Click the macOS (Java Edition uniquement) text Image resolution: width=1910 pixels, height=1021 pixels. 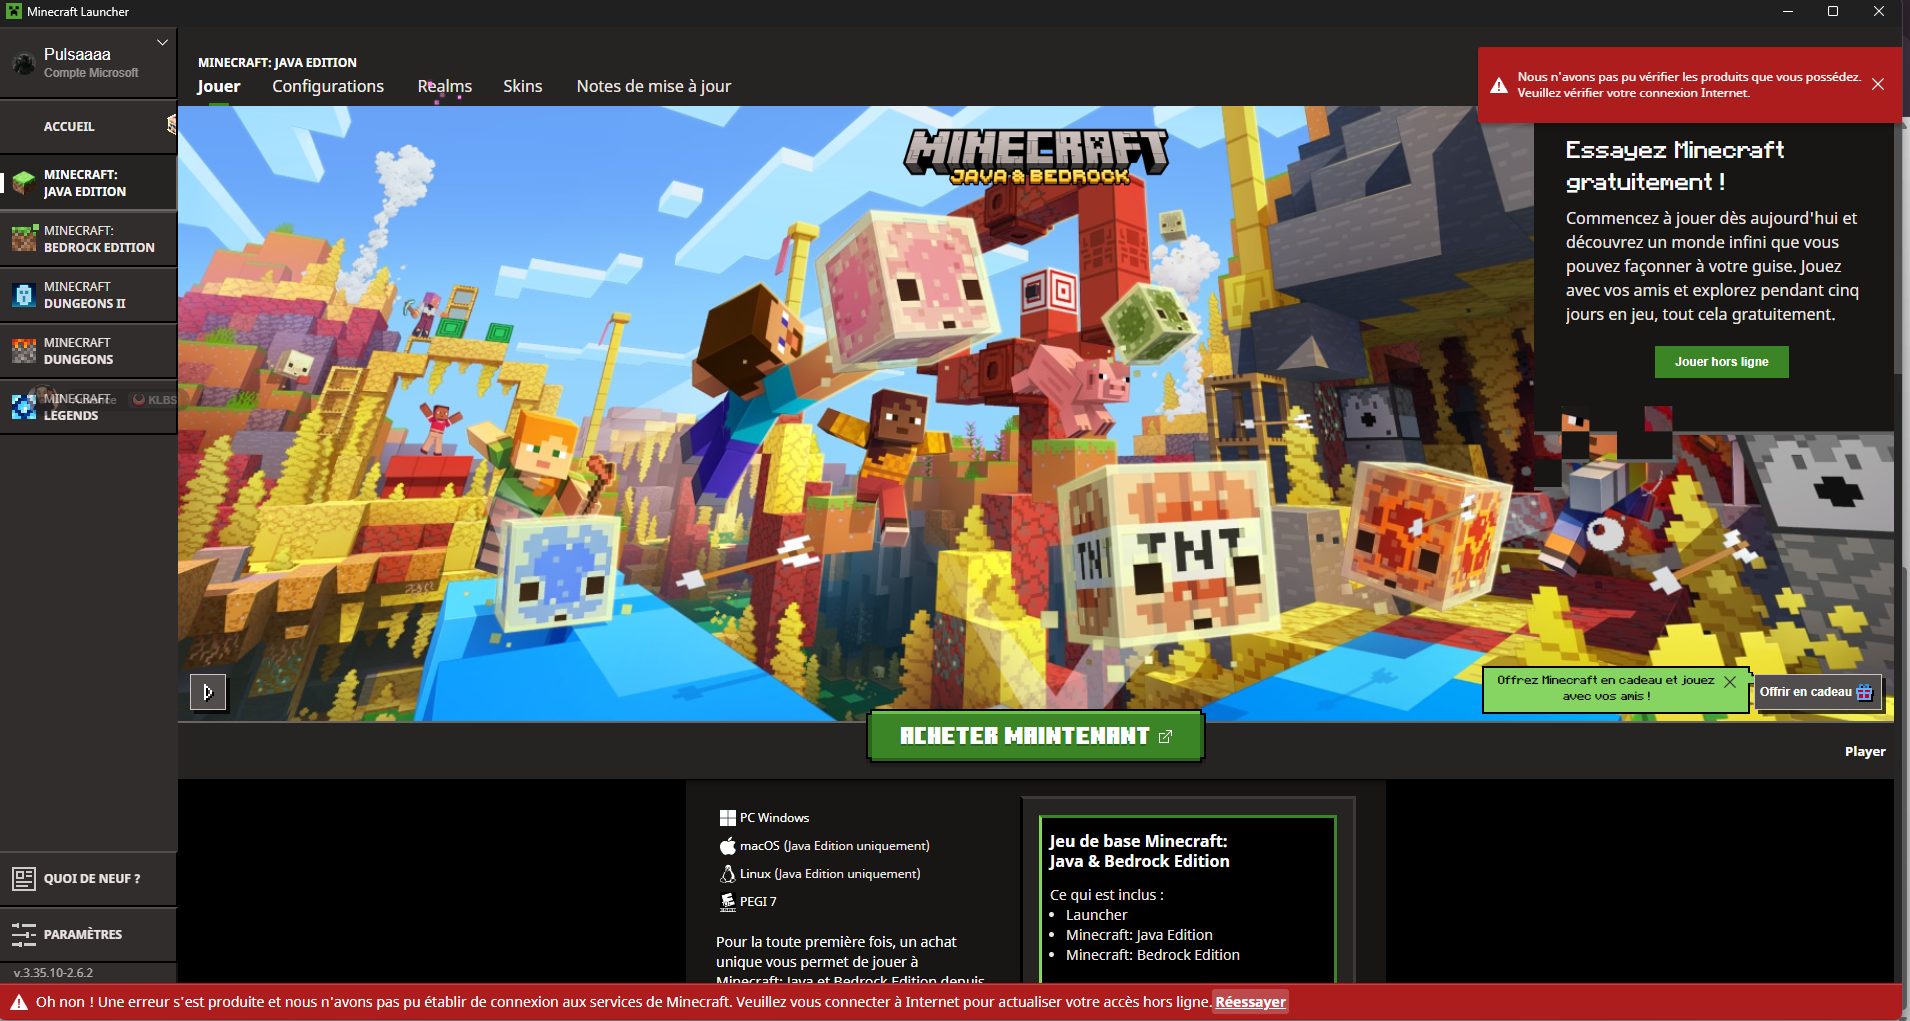pyautogui.click(x=835, y=846)
